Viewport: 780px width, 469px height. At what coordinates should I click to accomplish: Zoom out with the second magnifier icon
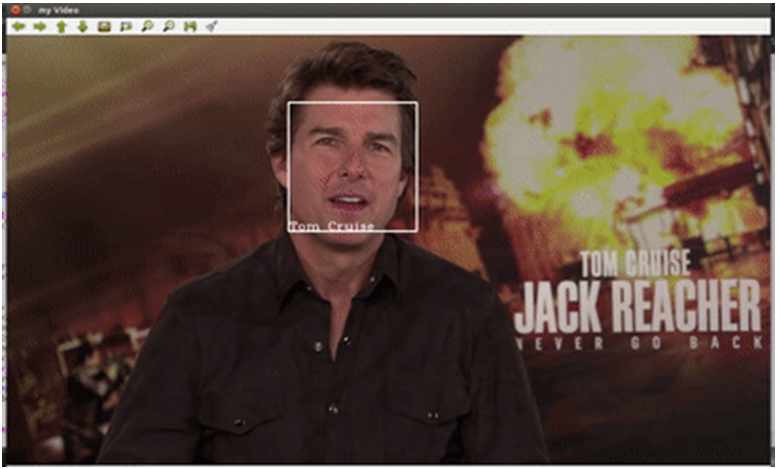coord(169,26)
